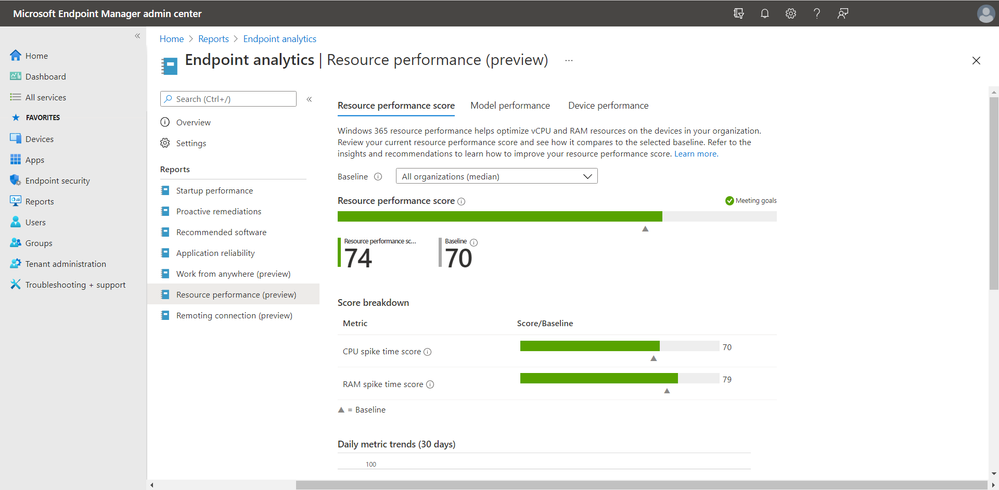The width and height of the screenshot is (999, 490).
Task: Open the help question mark icon
Action: pyautogui.click(x=817, y=13)
